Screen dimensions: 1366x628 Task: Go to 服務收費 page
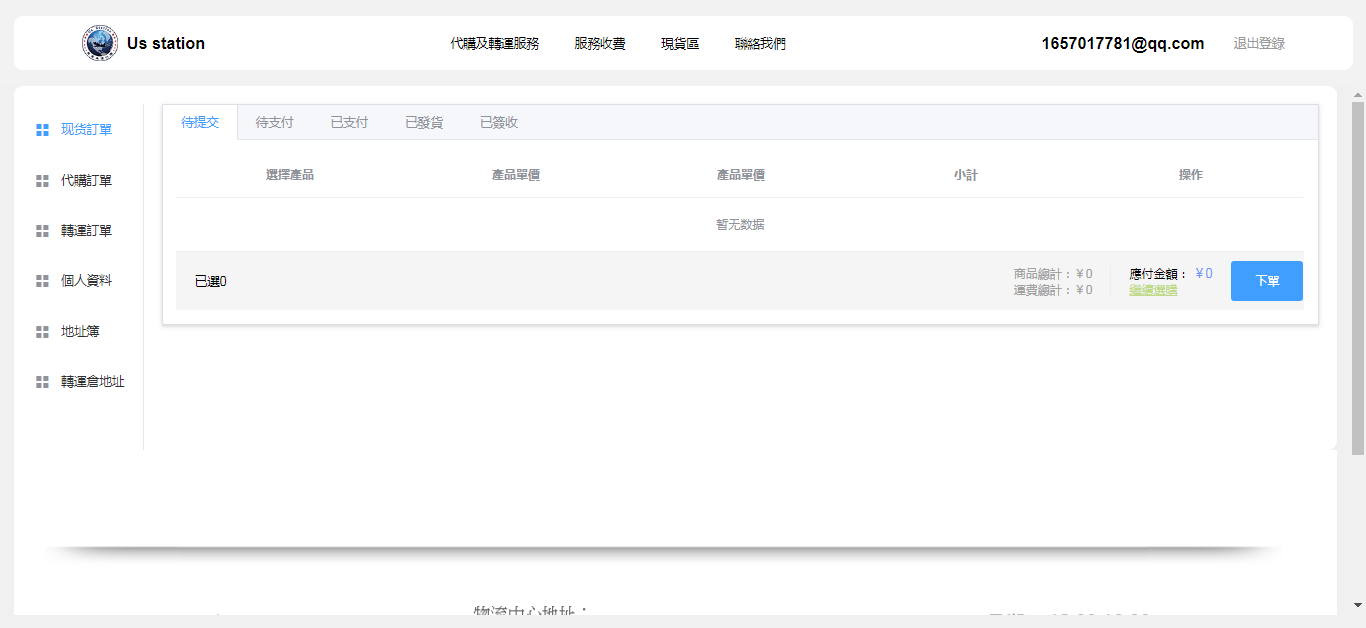600,44
